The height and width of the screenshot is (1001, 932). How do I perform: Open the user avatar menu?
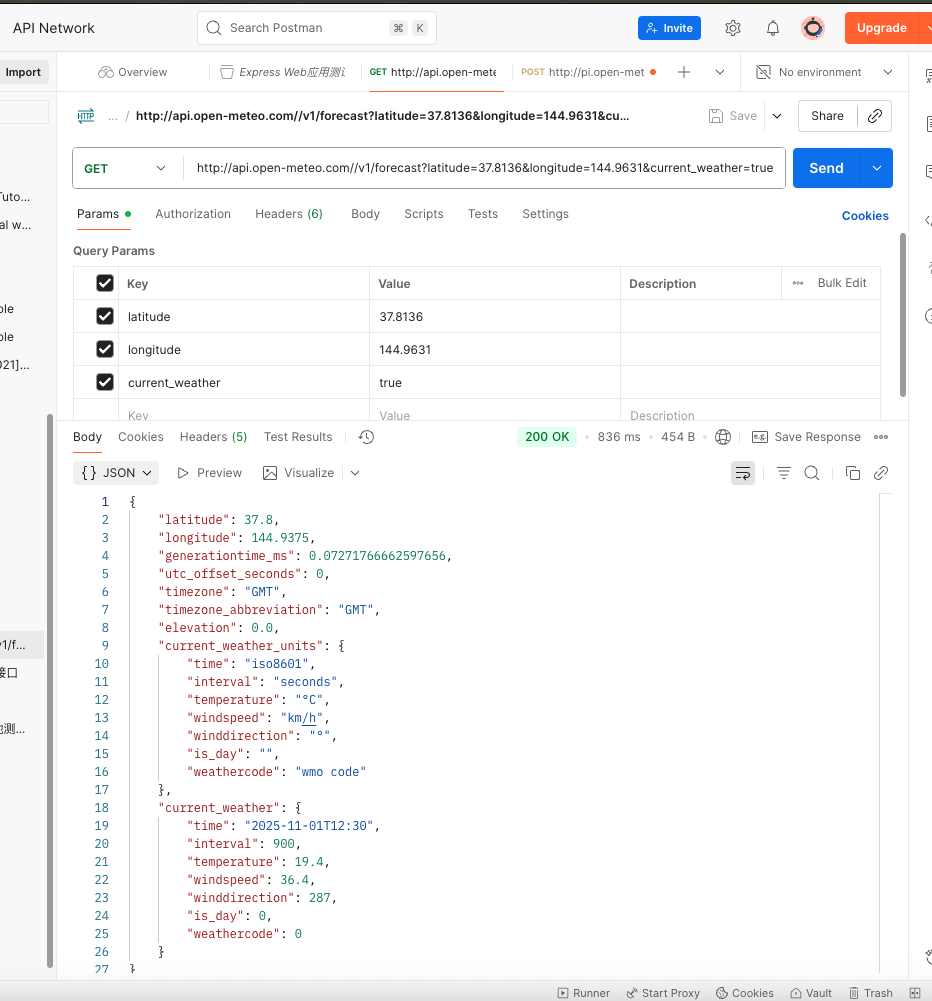point(813,28)
